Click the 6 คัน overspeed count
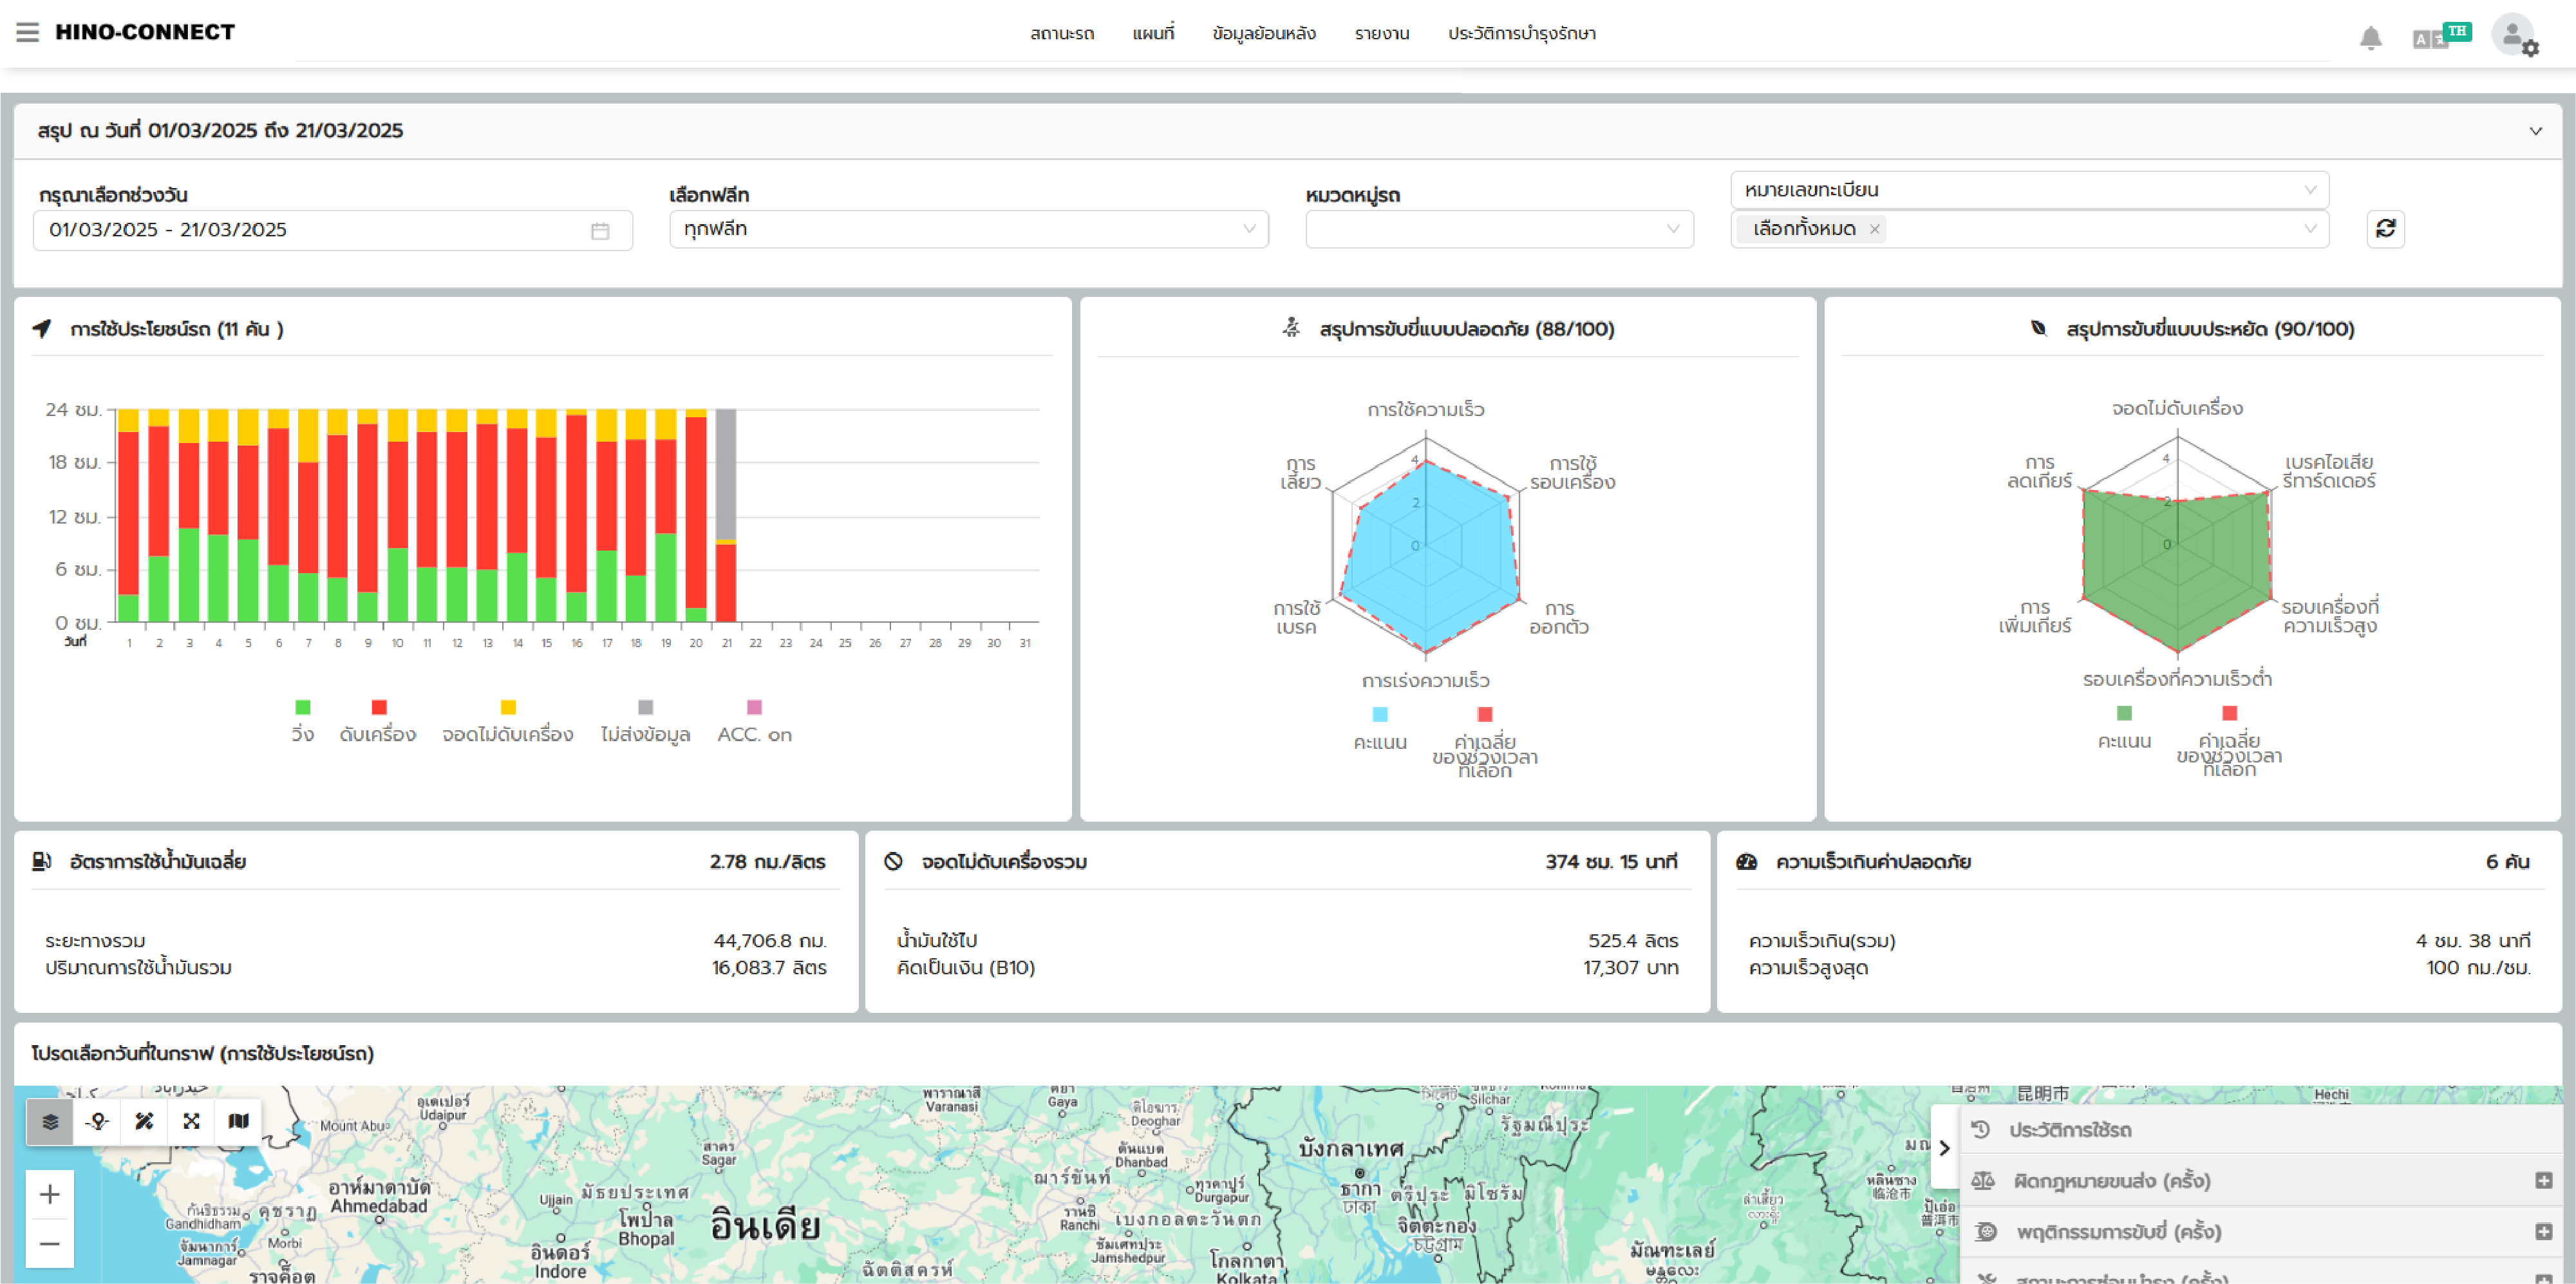2576x1284 pixels. [2507, 862]
